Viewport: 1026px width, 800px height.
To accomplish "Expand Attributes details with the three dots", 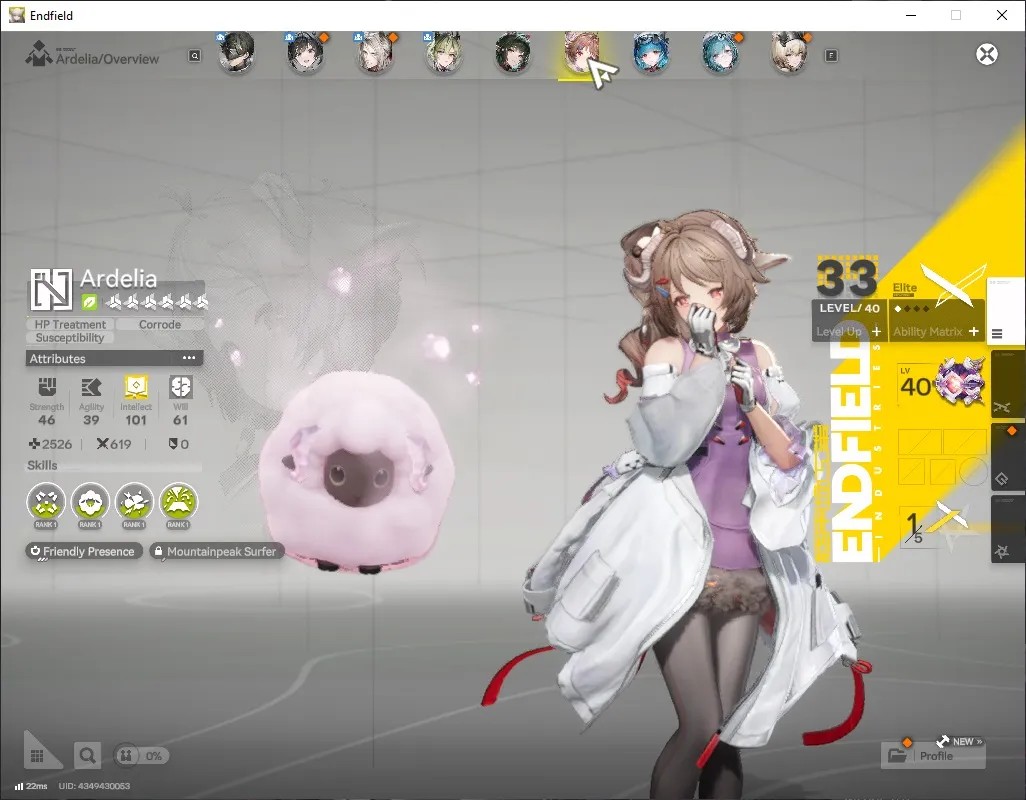I will click(x=189, y=358).
